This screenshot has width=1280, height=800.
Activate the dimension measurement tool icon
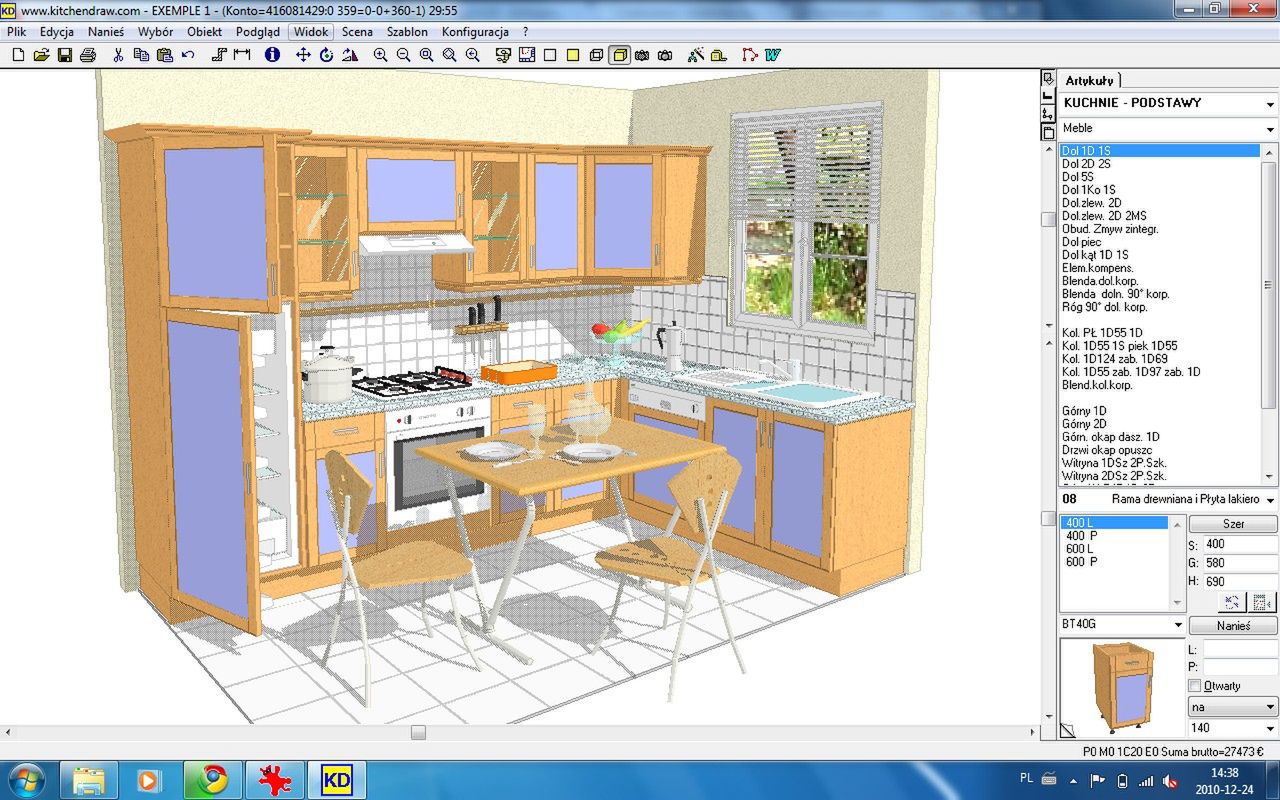242,55
